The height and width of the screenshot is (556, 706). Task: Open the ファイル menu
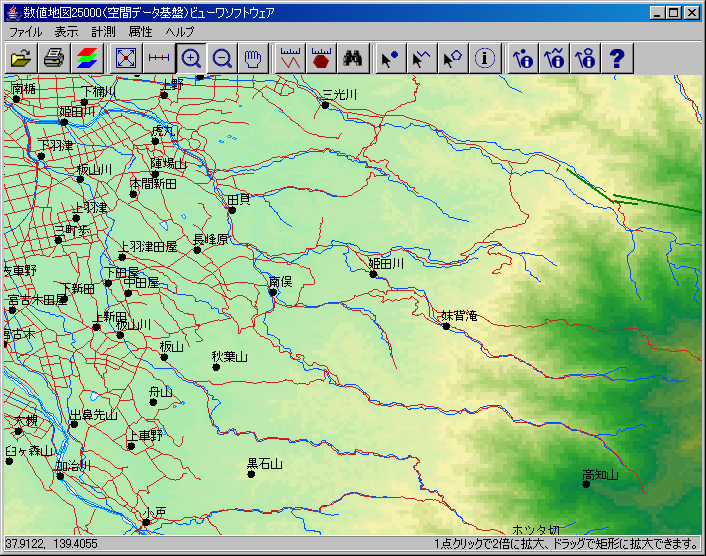26,32
